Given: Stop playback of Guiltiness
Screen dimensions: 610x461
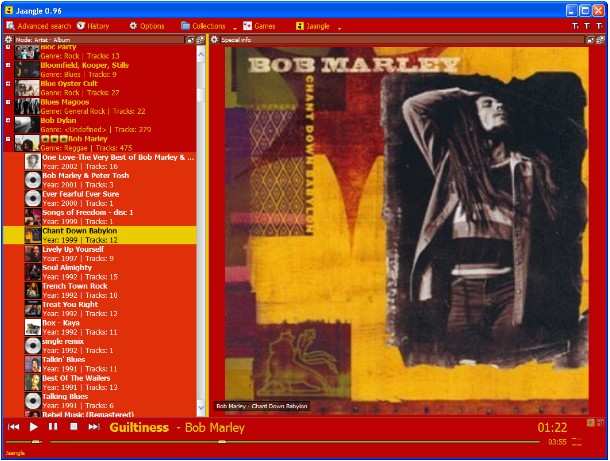Looking at the screenshot, I should (74, 427).
